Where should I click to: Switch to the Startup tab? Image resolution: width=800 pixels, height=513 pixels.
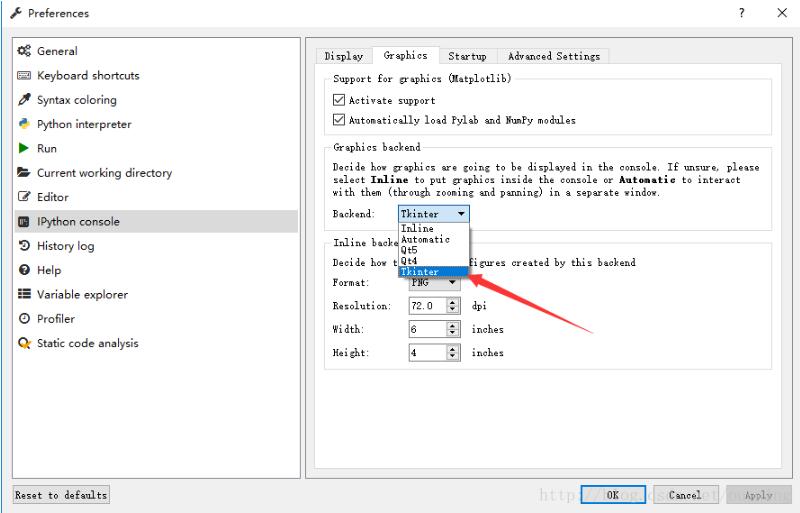click(467, 56)
